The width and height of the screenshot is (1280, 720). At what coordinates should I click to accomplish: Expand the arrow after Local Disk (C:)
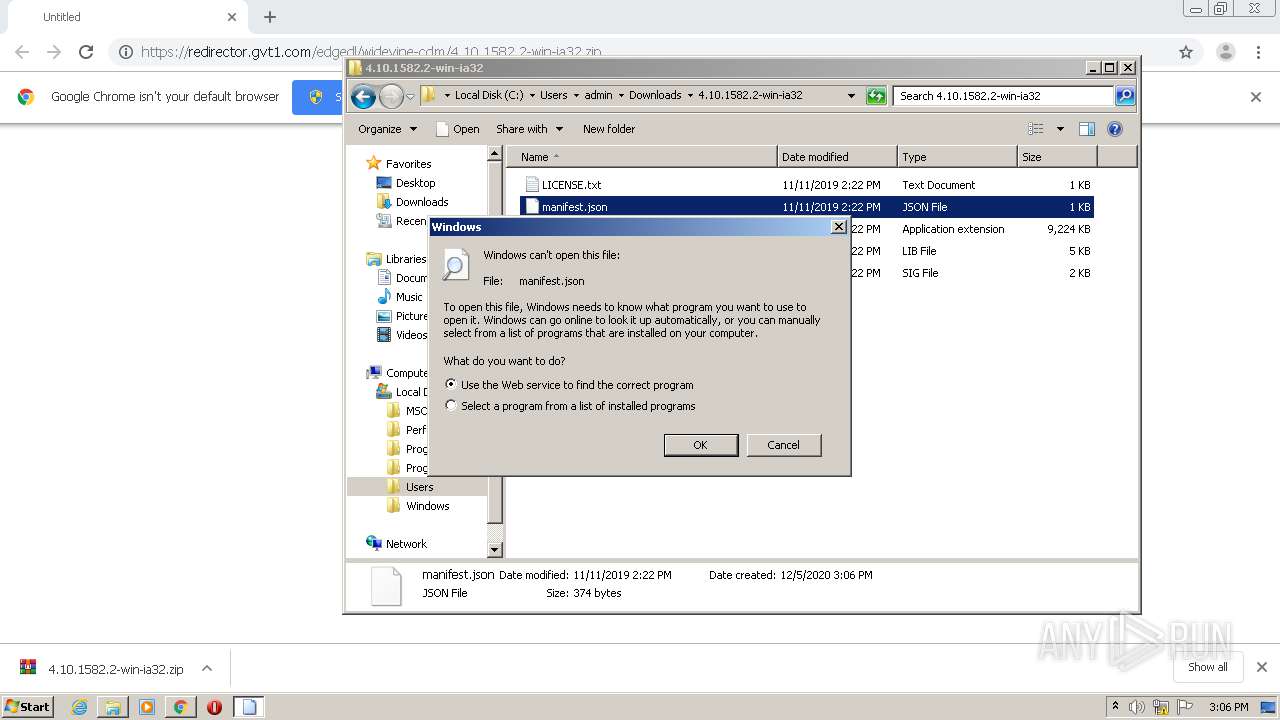coord(532,96)
